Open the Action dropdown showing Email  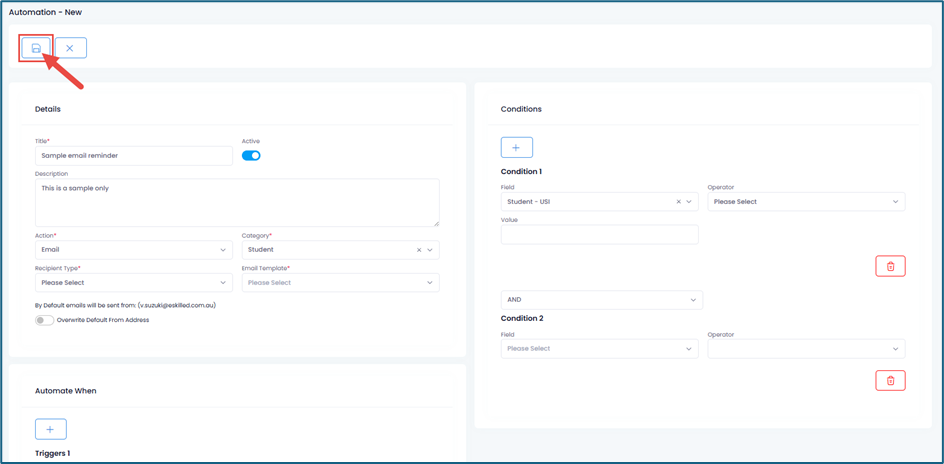pyautogui.click(x=133, y=250)
